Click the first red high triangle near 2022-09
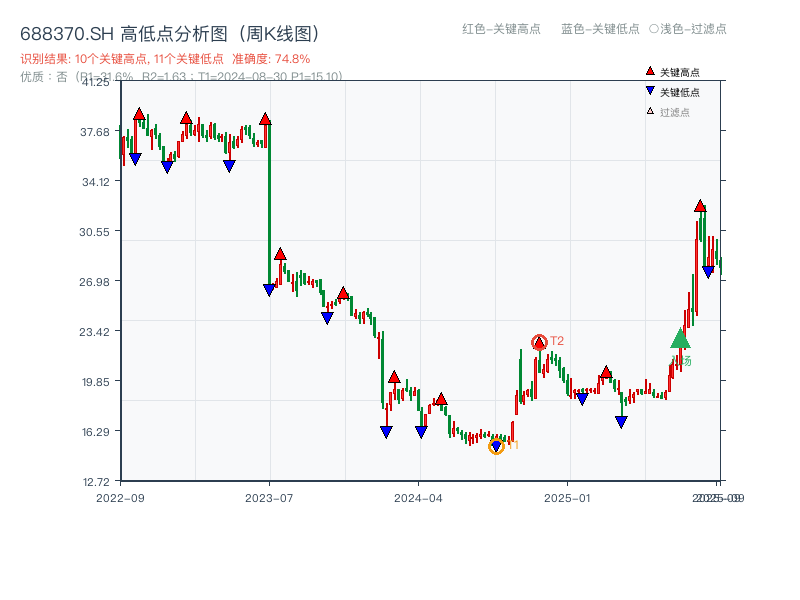The width and height of the screenshot is (800, 600). point(137,115)
